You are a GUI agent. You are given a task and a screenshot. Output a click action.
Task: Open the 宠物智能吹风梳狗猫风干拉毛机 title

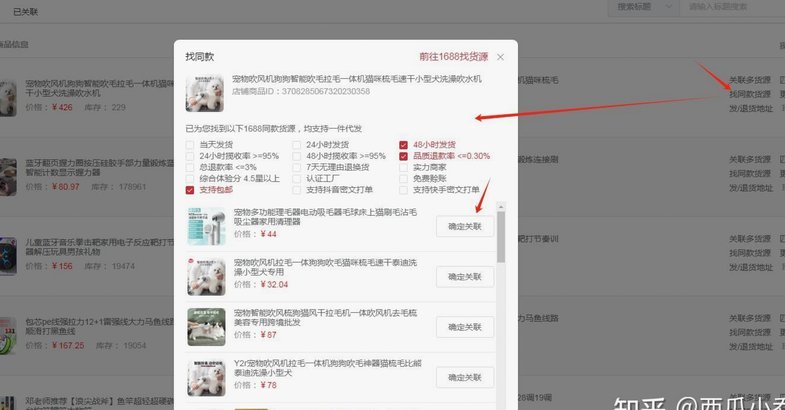325,317
